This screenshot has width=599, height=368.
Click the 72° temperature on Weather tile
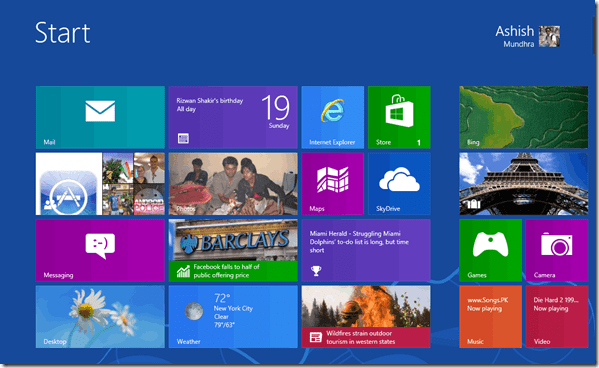coord(222,298)
